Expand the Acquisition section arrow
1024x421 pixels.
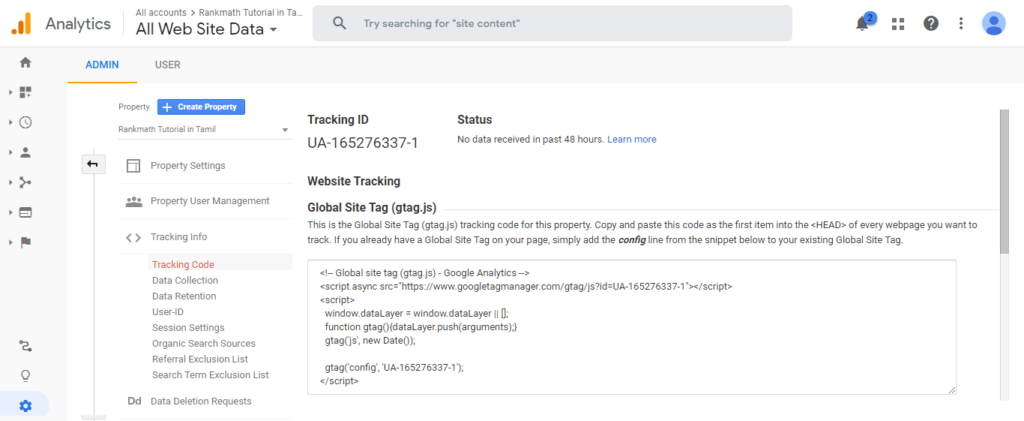click(x=10, y=182)
